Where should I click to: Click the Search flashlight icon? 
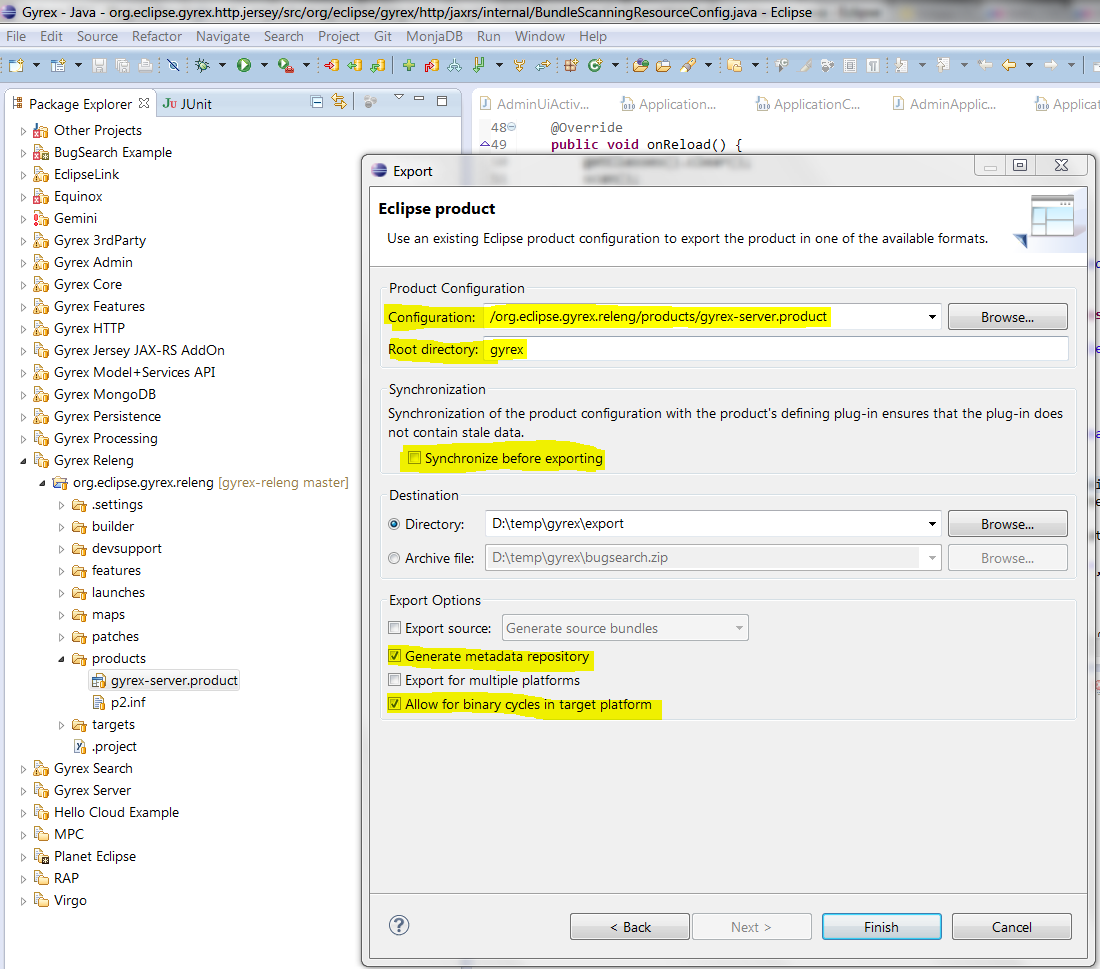coord(688,65)
